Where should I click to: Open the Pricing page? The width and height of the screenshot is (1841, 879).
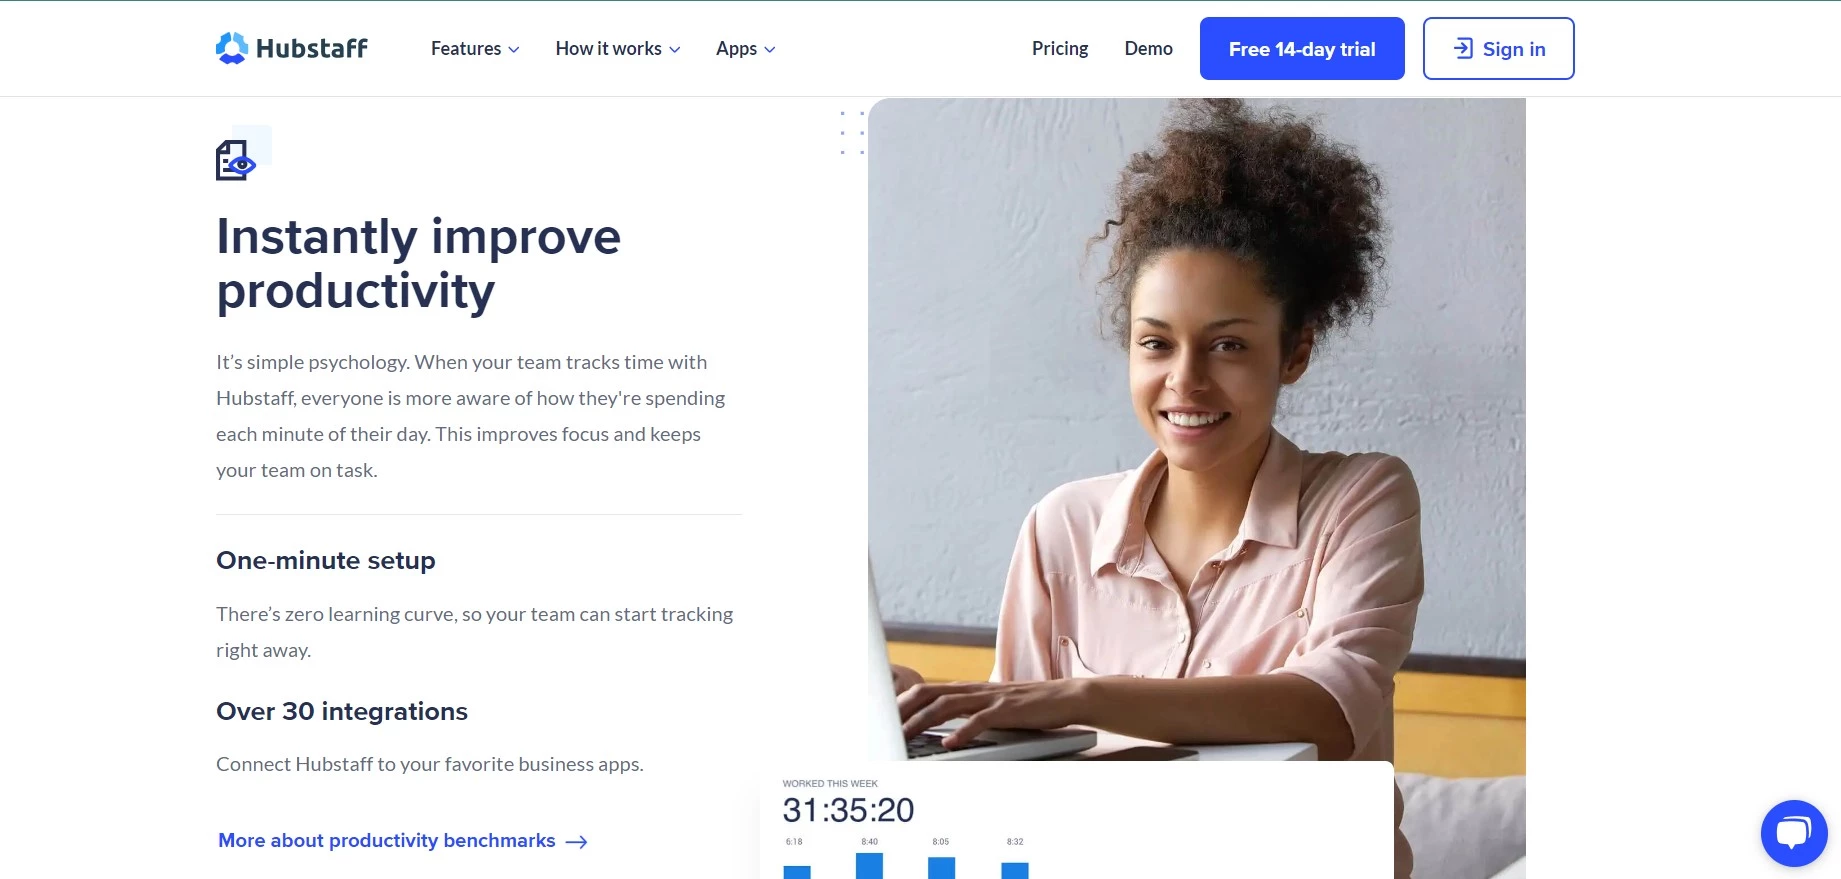tap(1060, 48)
